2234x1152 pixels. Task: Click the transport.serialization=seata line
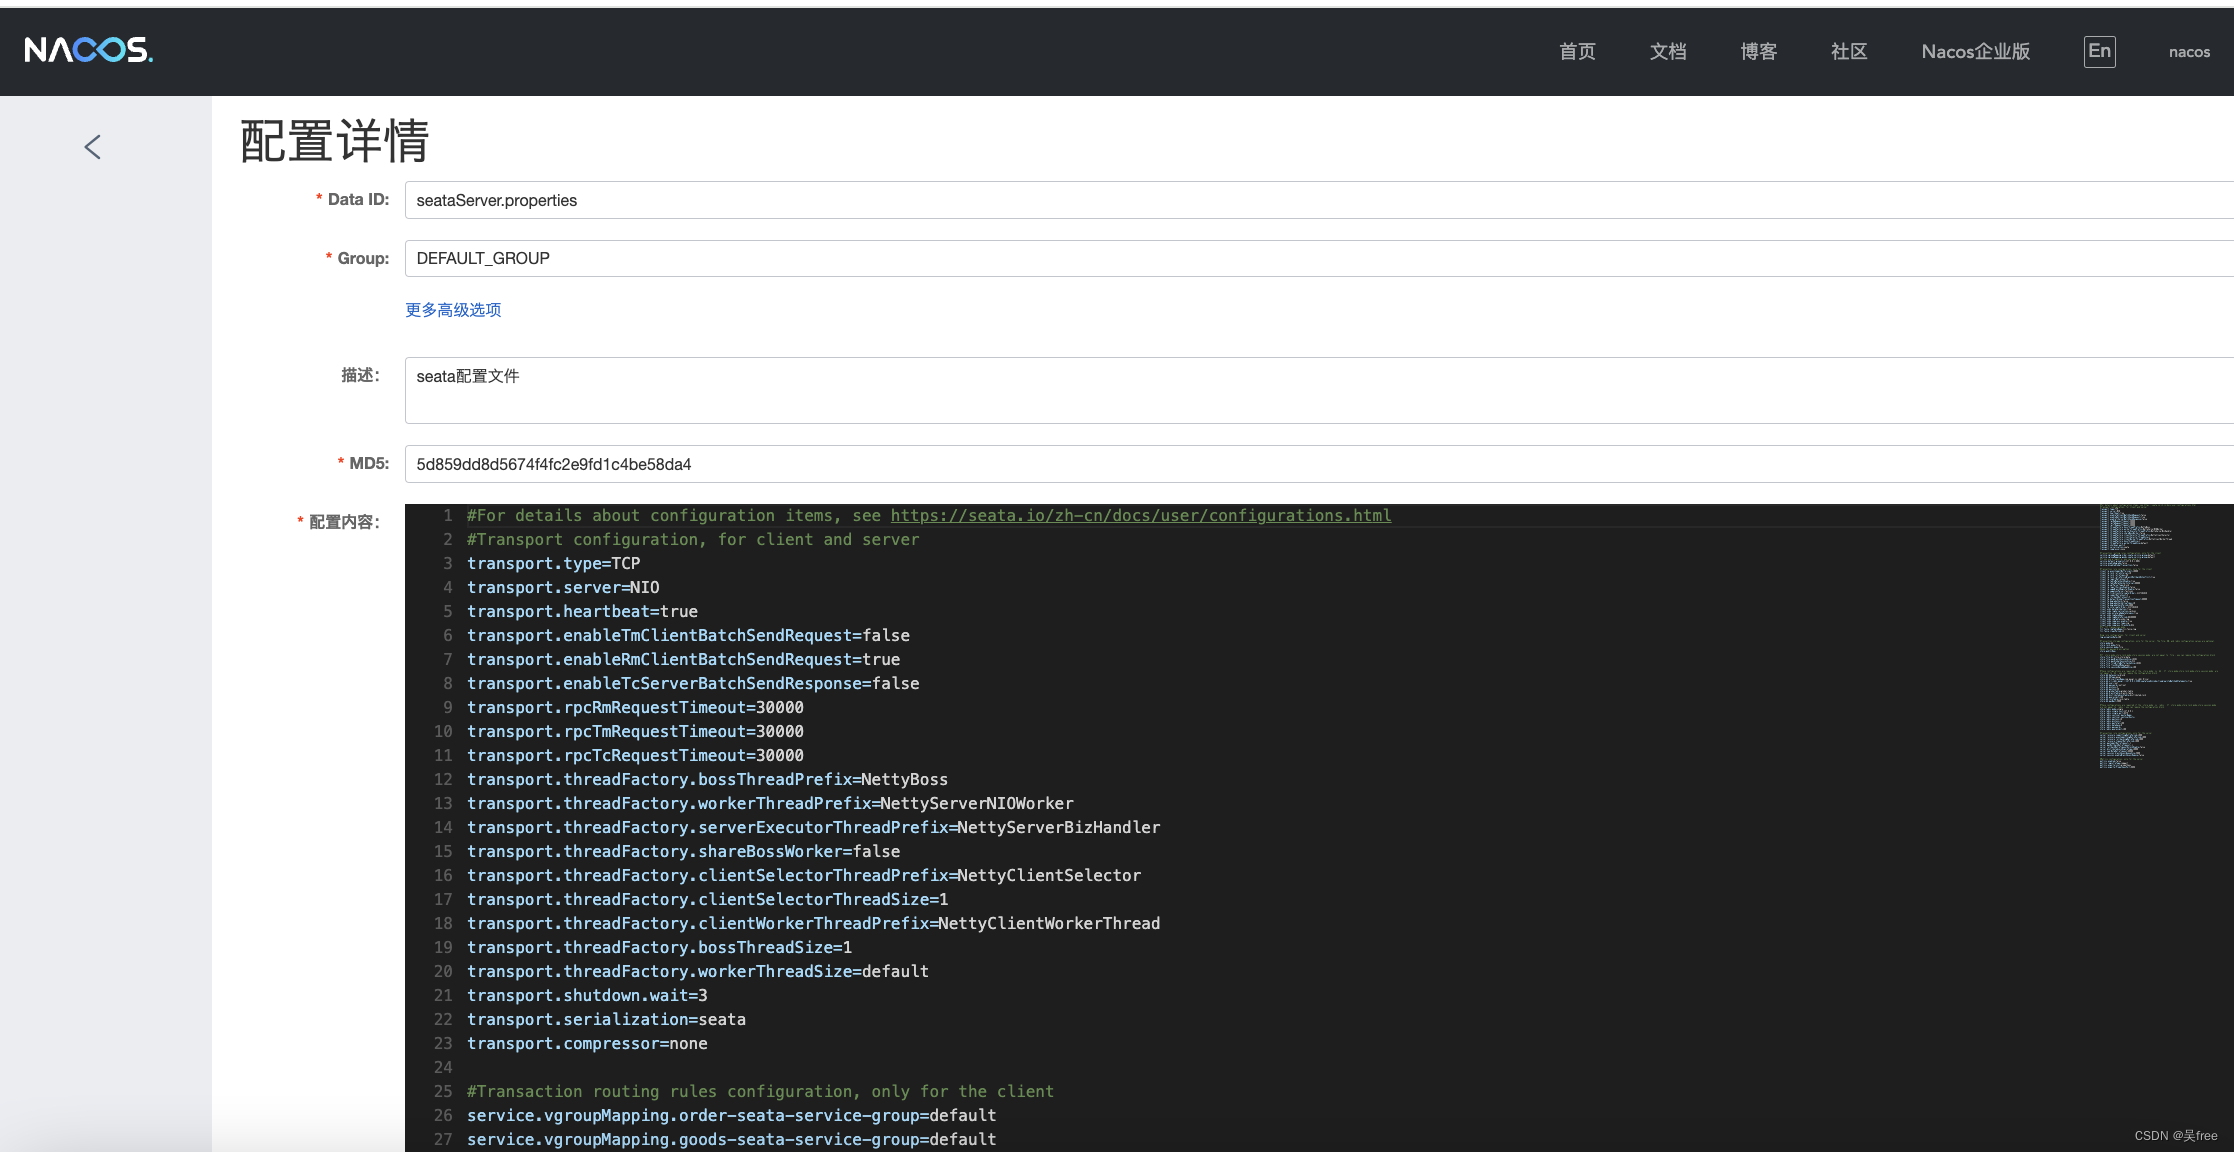point(606,1020)
